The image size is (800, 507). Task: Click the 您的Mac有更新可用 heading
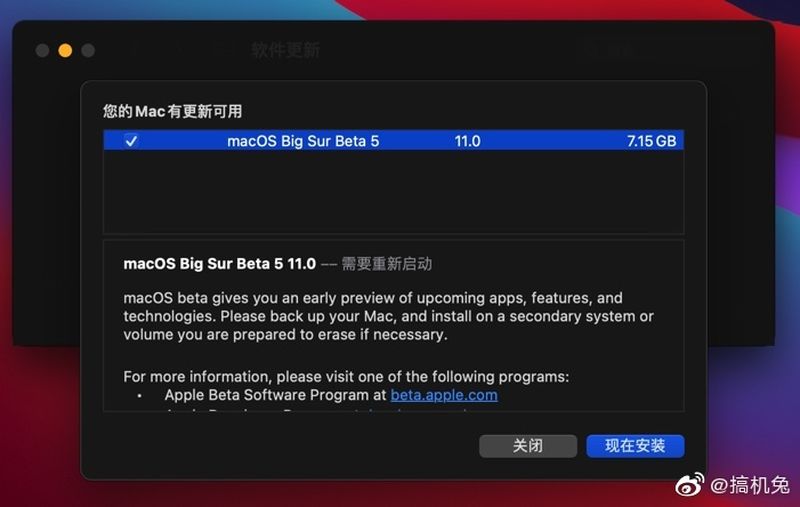click(x=172, y=111)
